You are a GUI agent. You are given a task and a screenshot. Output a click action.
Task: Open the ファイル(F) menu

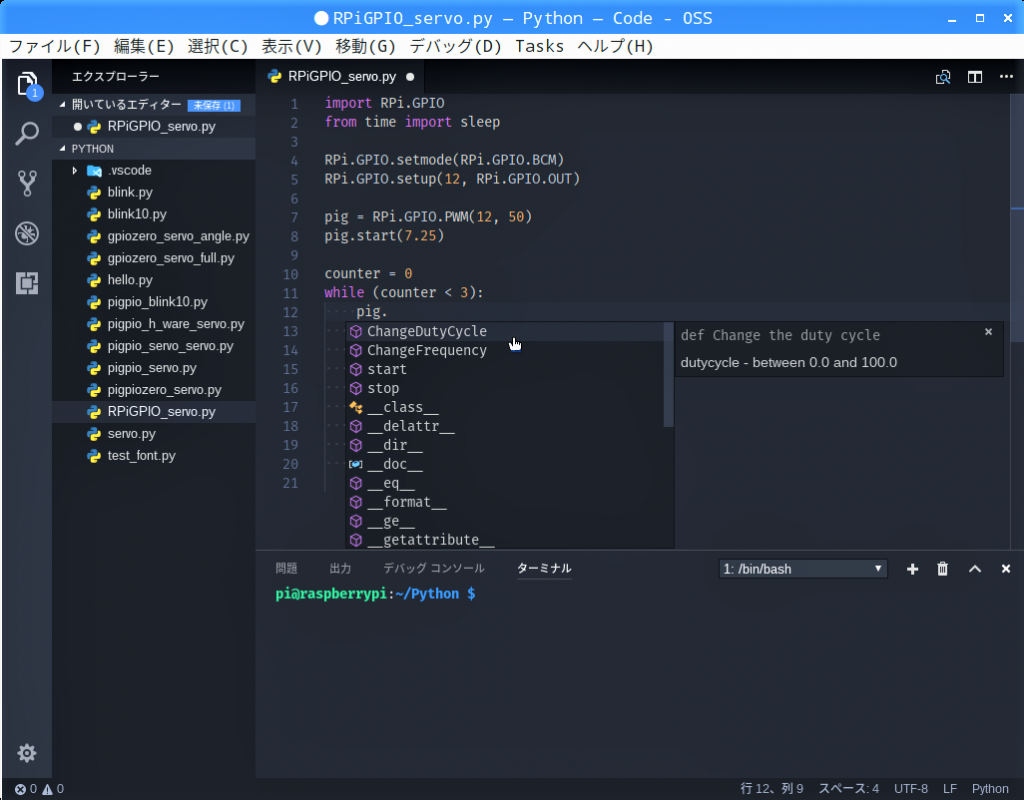(55, 46)
